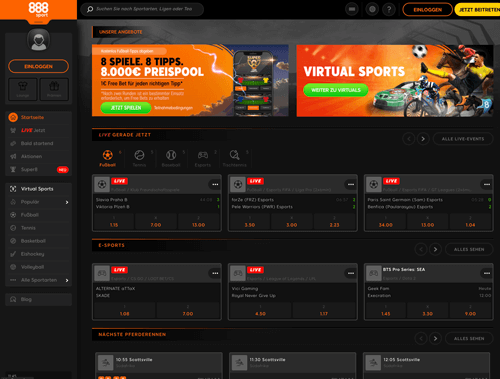Open Aktionen in sidebar
The width and height of the screenshot is (500, 379).
tap(39, 156)
